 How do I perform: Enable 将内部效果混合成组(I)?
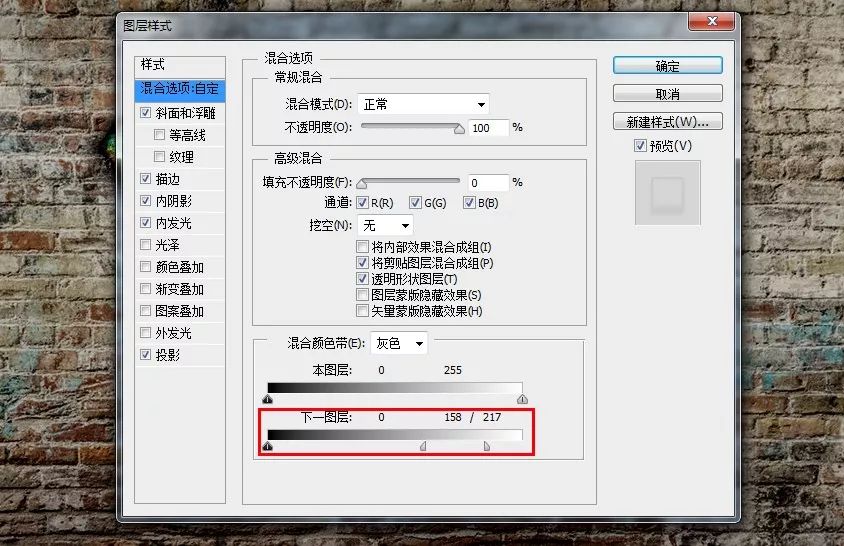pos(362,247)
